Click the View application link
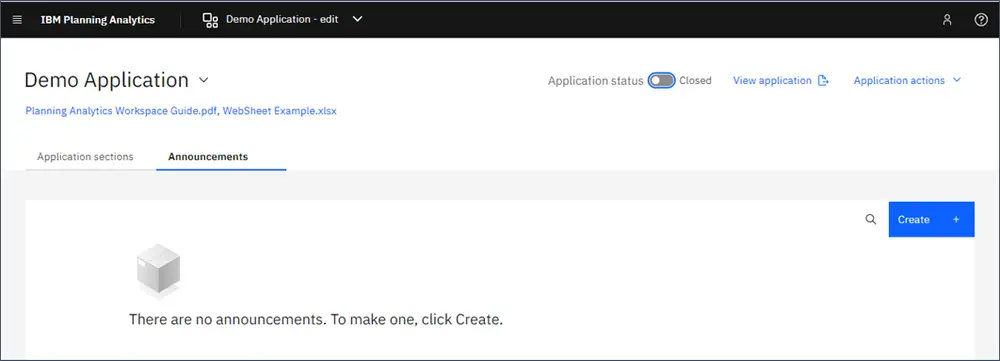The height and width of the screenshot is (361, 1000). (x=772, y=80)
